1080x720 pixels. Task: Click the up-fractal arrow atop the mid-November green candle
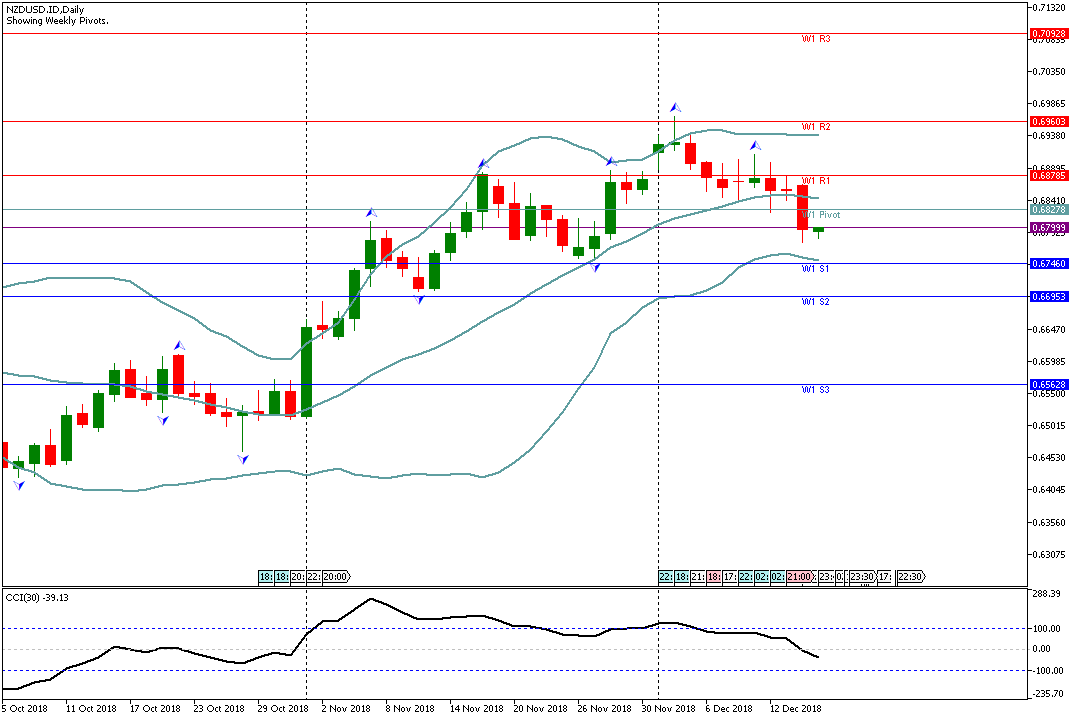click(x=483, y=163)
